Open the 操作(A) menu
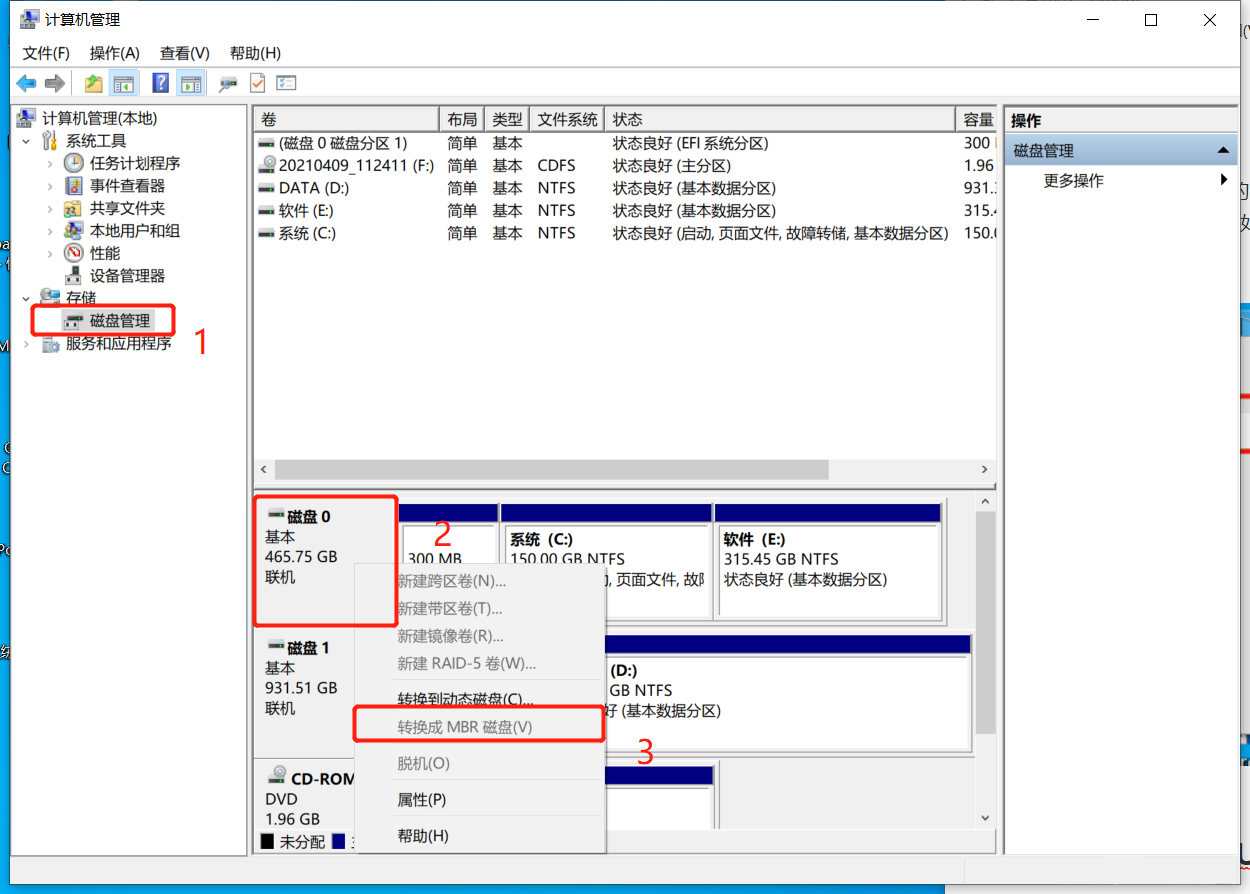 [114, 53]
